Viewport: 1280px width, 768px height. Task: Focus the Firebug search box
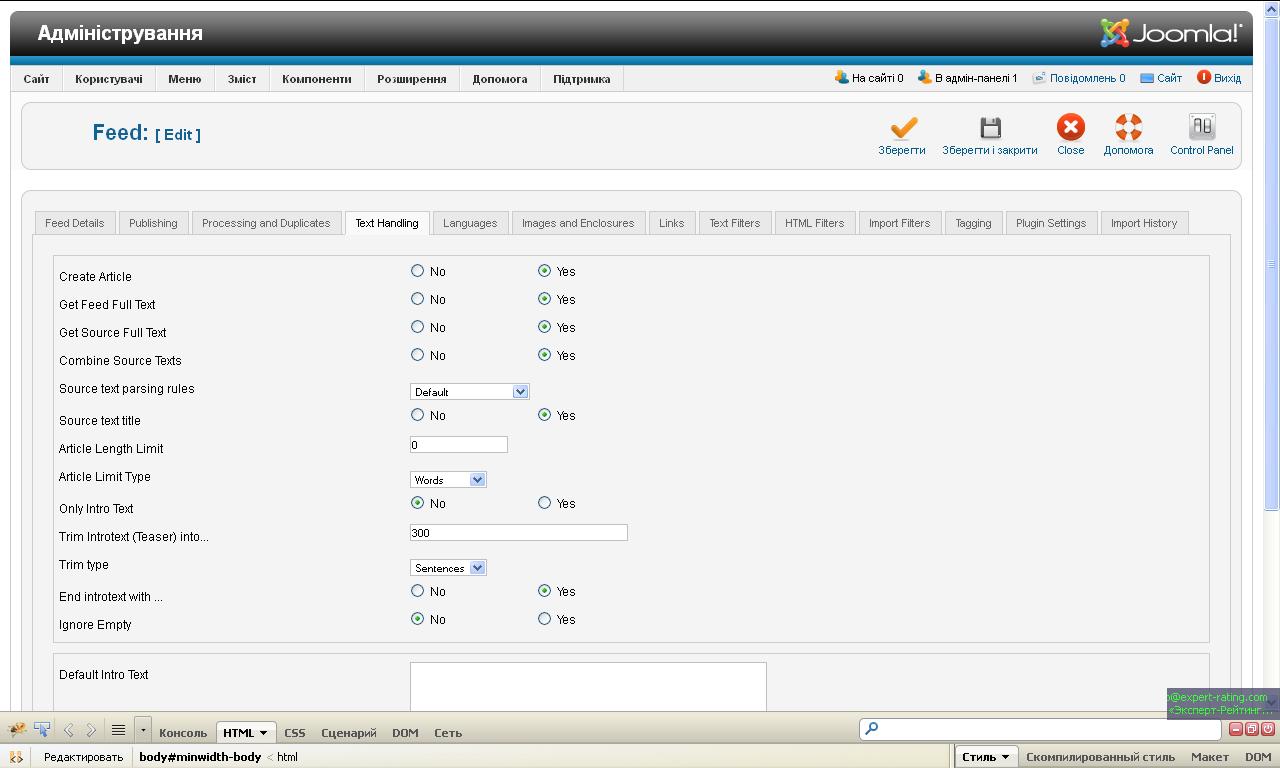coord(1040,729)
